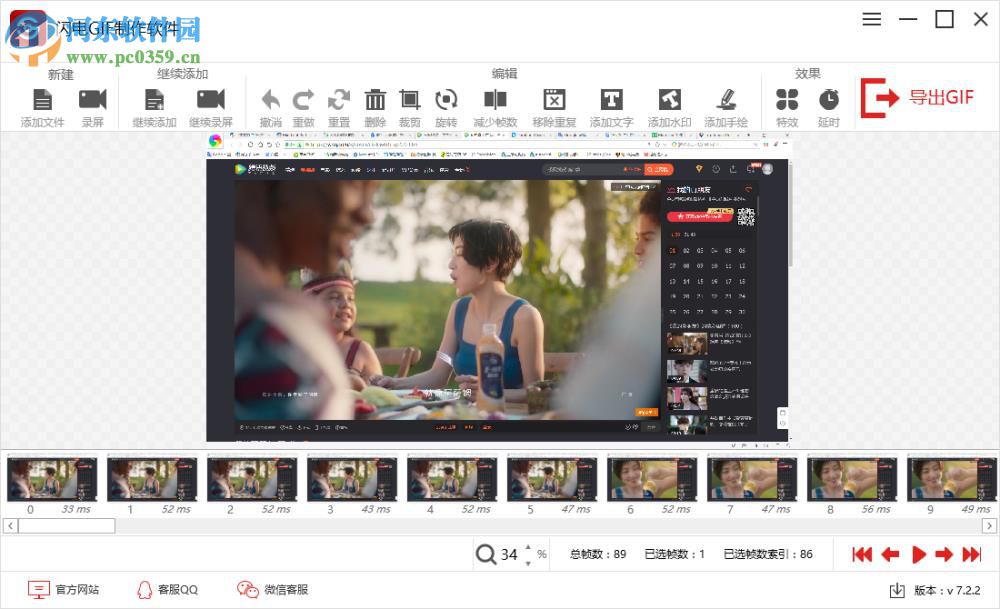The width and height of the screenshot is (1000, 609).
Task: Click the version update download icon
Action: (x=897, y=591)
